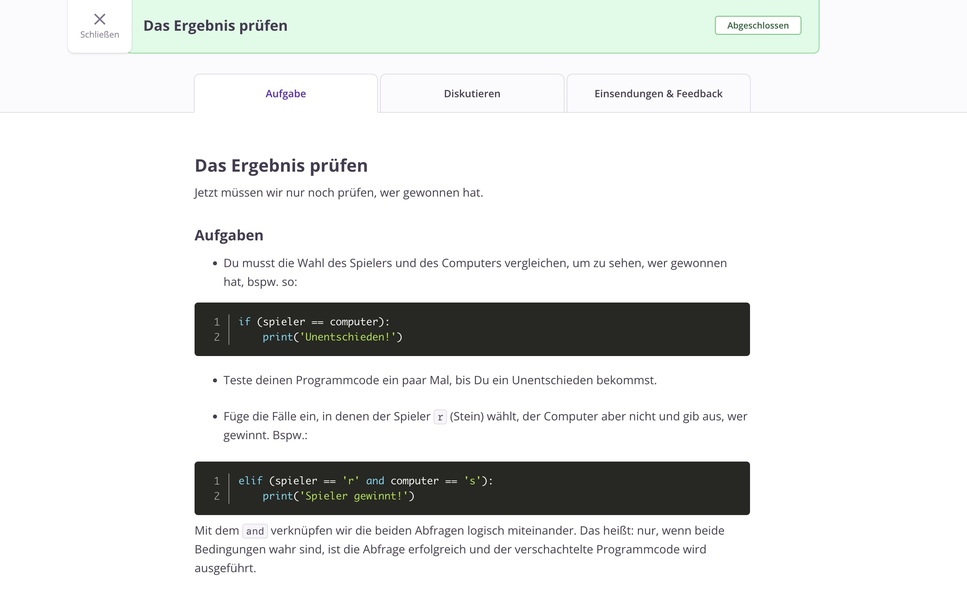This screenshot has width=967, height=600.
Task: Click the elif code line in second block
Action: (x=365, y=481)
